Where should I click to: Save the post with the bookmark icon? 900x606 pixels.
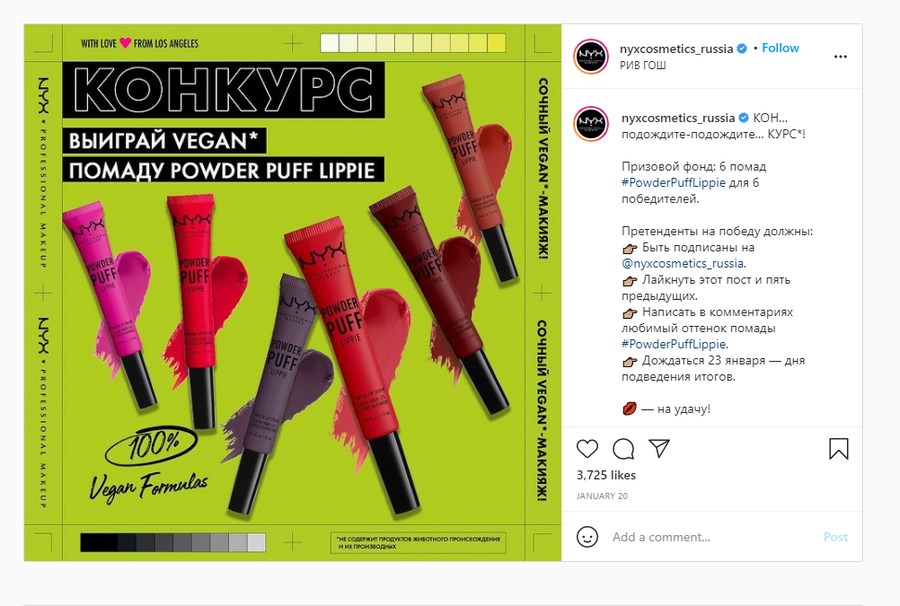click(x=839, y=449)
